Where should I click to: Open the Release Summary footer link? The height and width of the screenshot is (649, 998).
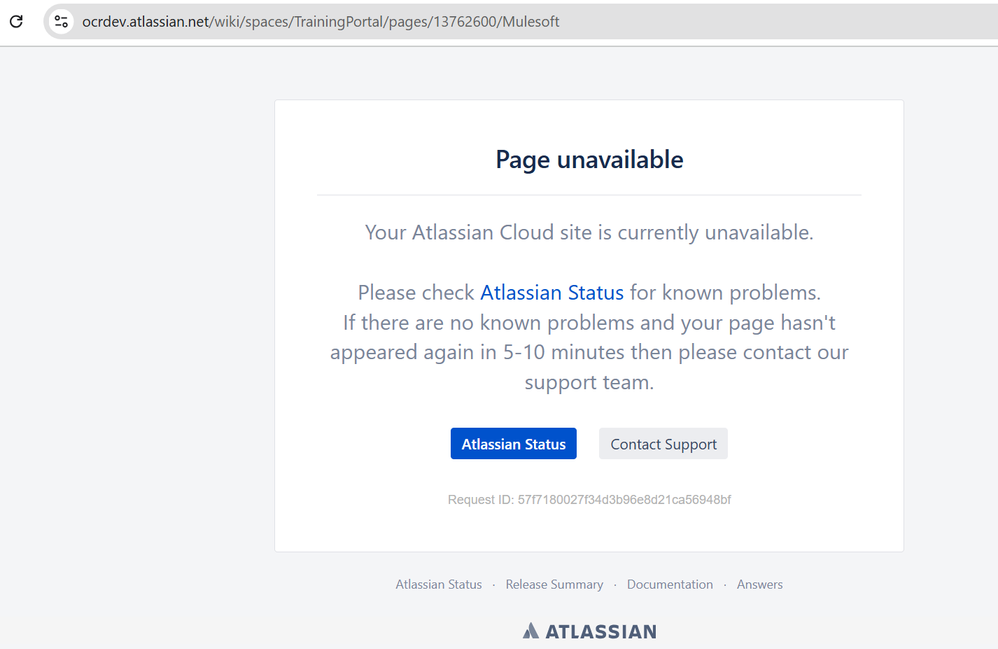tap(554, 584)
